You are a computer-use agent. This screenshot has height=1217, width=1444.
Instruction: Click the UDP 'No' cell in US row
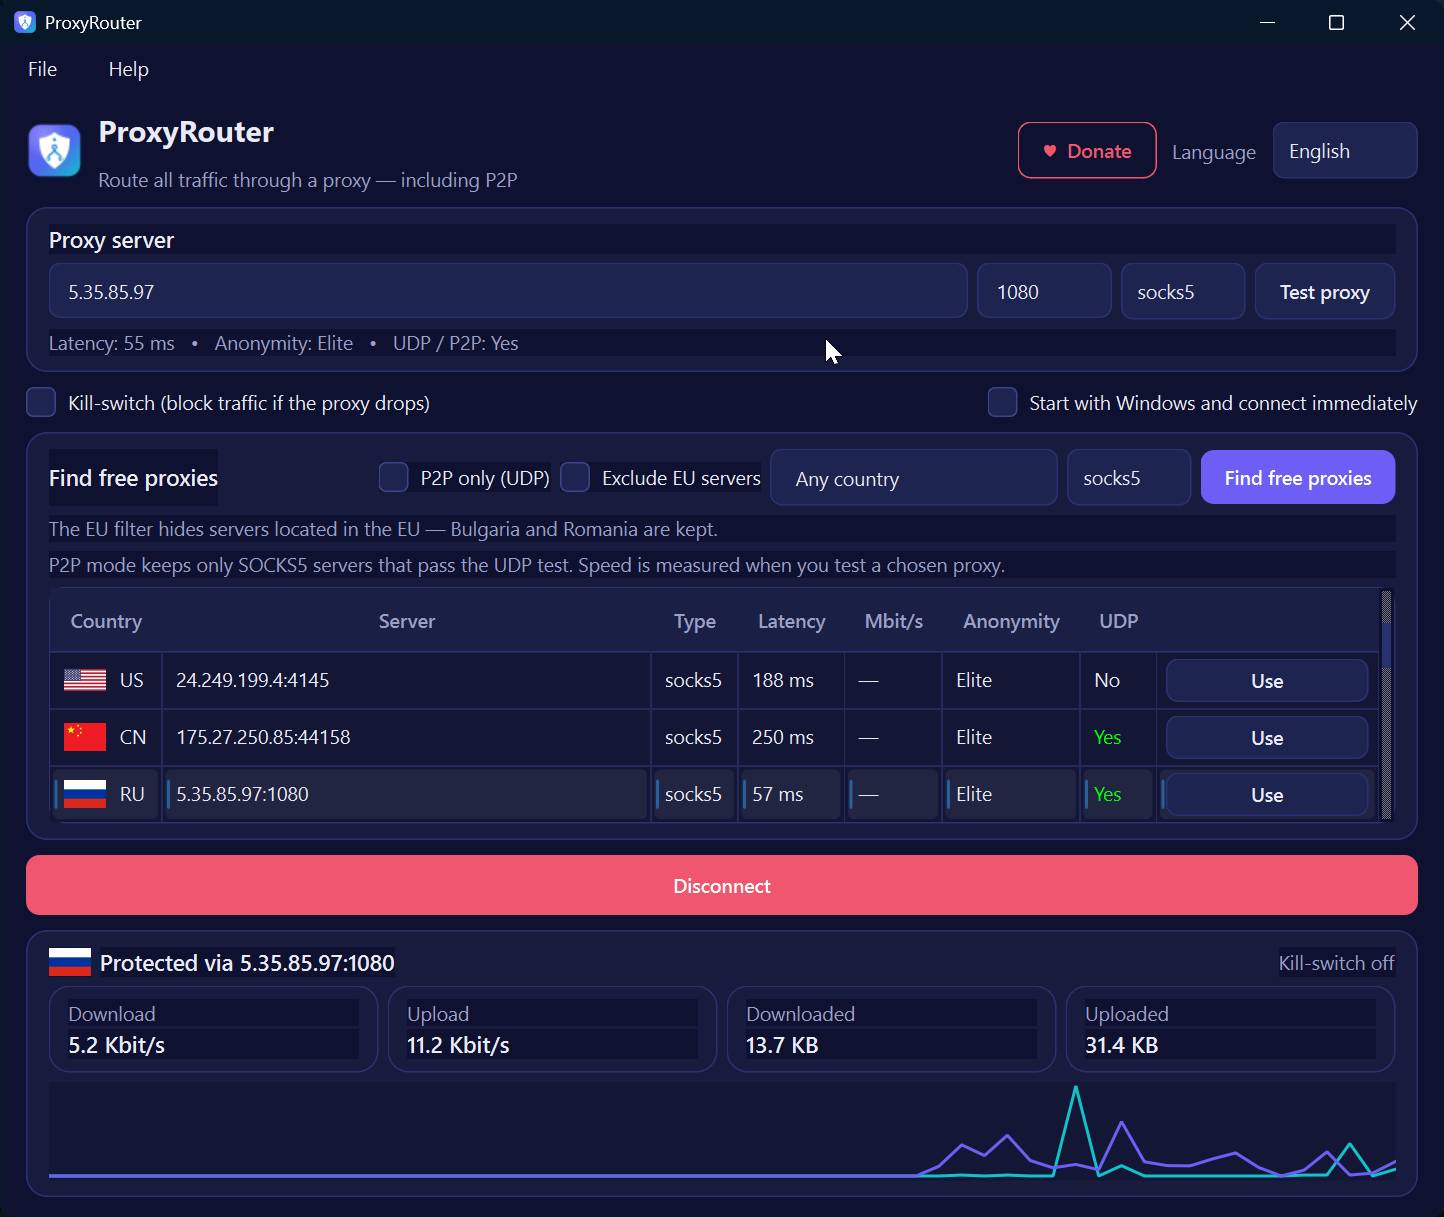point(1118,680)
